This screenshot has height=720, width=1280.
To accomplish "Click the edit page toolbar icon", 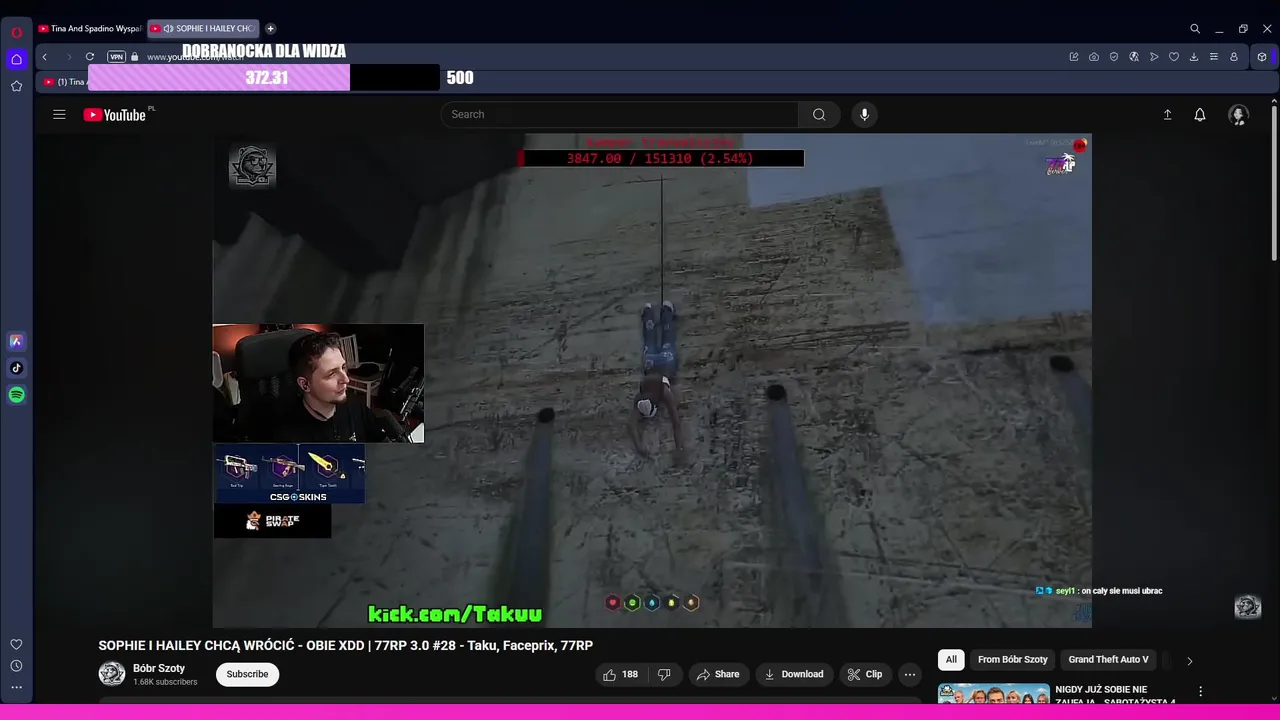I will (1074, 57).
